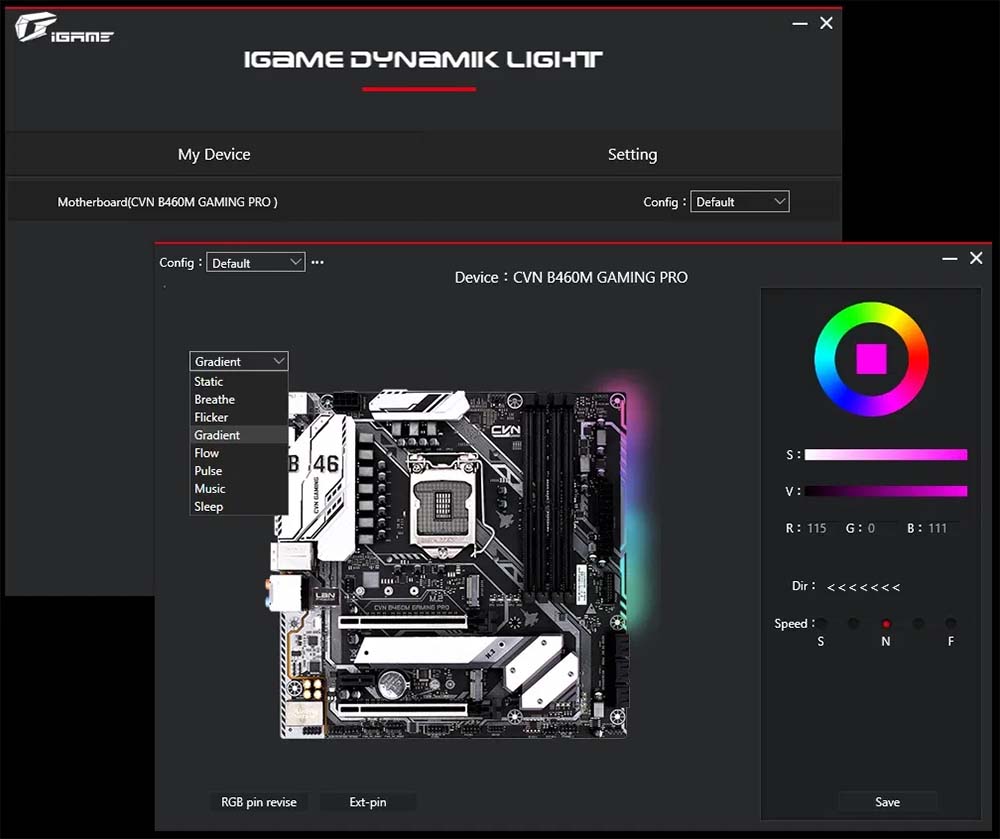The image size is (1000, 839).
Task: Select the fastest speed radio button
Action: tap(951, 624)
